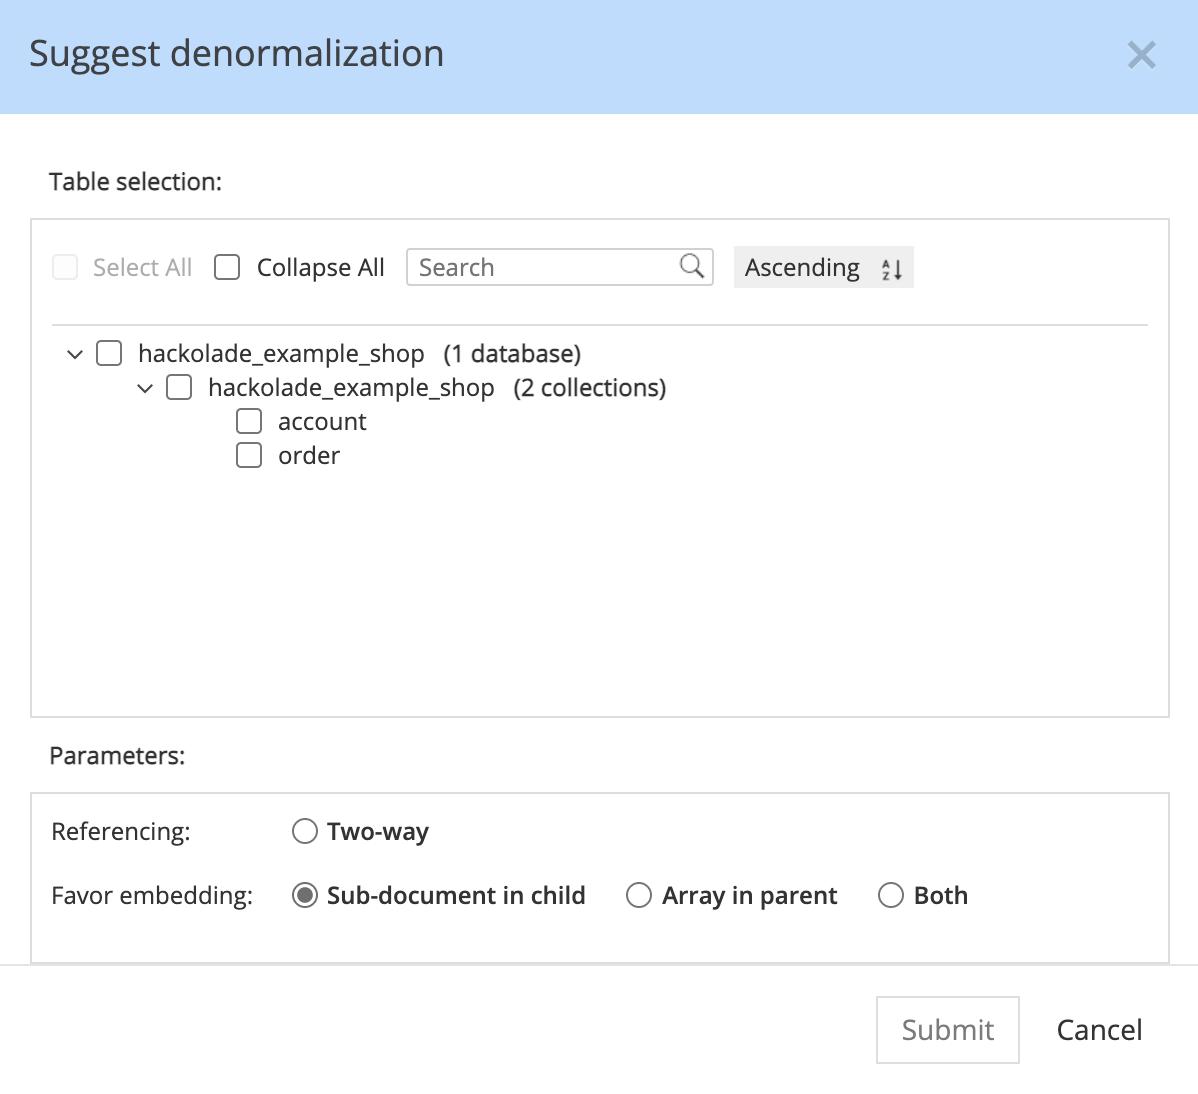
Task: Click the Cancel button
Action: pyautogui.click(x=1099, y=1029)
